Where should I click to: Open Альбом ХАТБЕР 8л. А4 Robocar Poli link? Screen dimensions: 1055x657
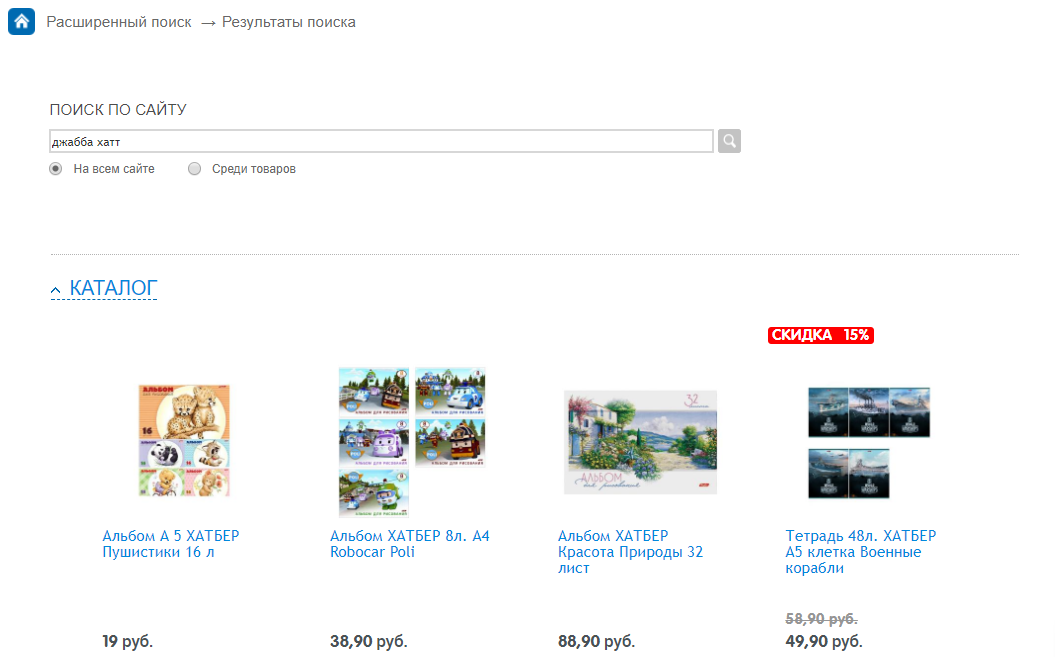pos(410,544)
